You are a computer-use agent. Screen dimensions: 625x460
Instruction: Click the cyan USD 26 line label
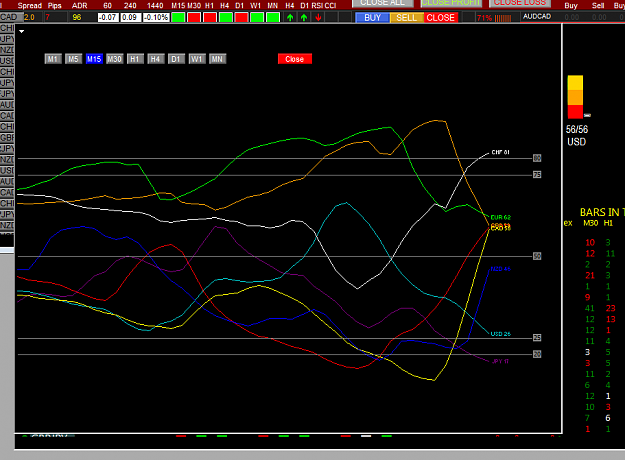click(501, 334)
